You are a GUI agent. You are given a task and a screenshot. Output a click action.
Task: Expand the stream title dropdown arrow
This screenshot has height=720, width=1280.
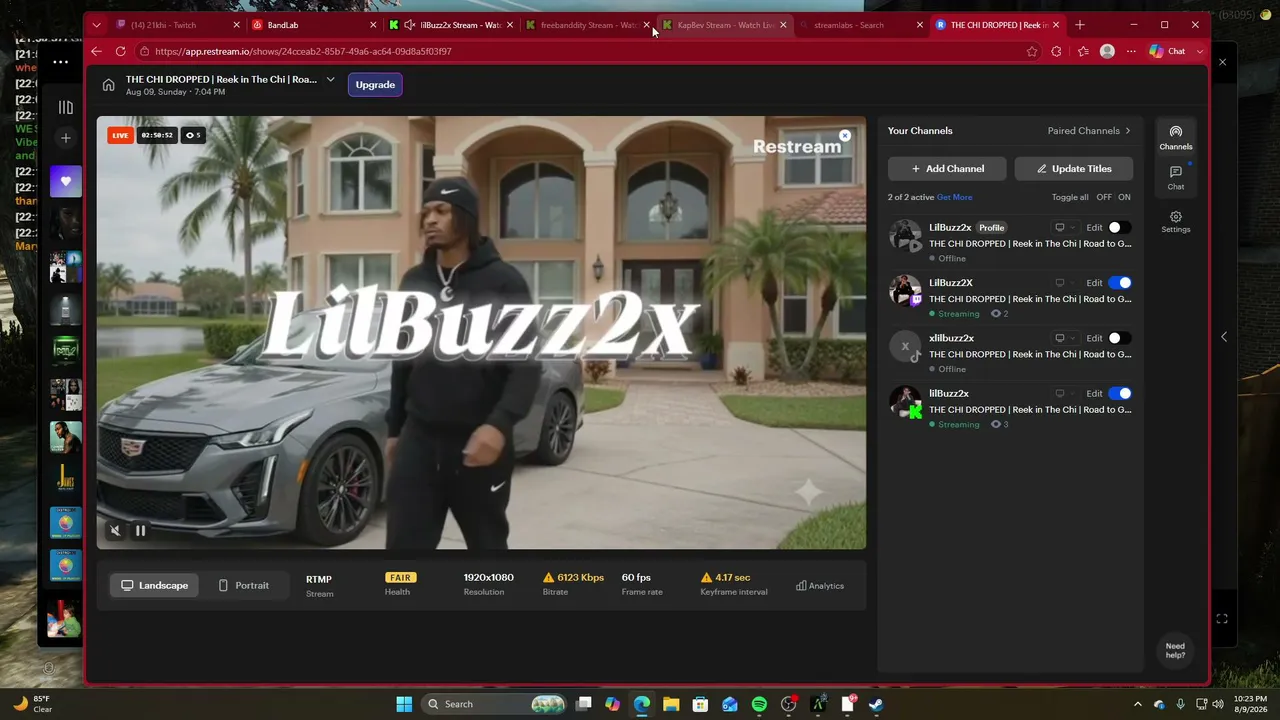click(x=330, y=79)
